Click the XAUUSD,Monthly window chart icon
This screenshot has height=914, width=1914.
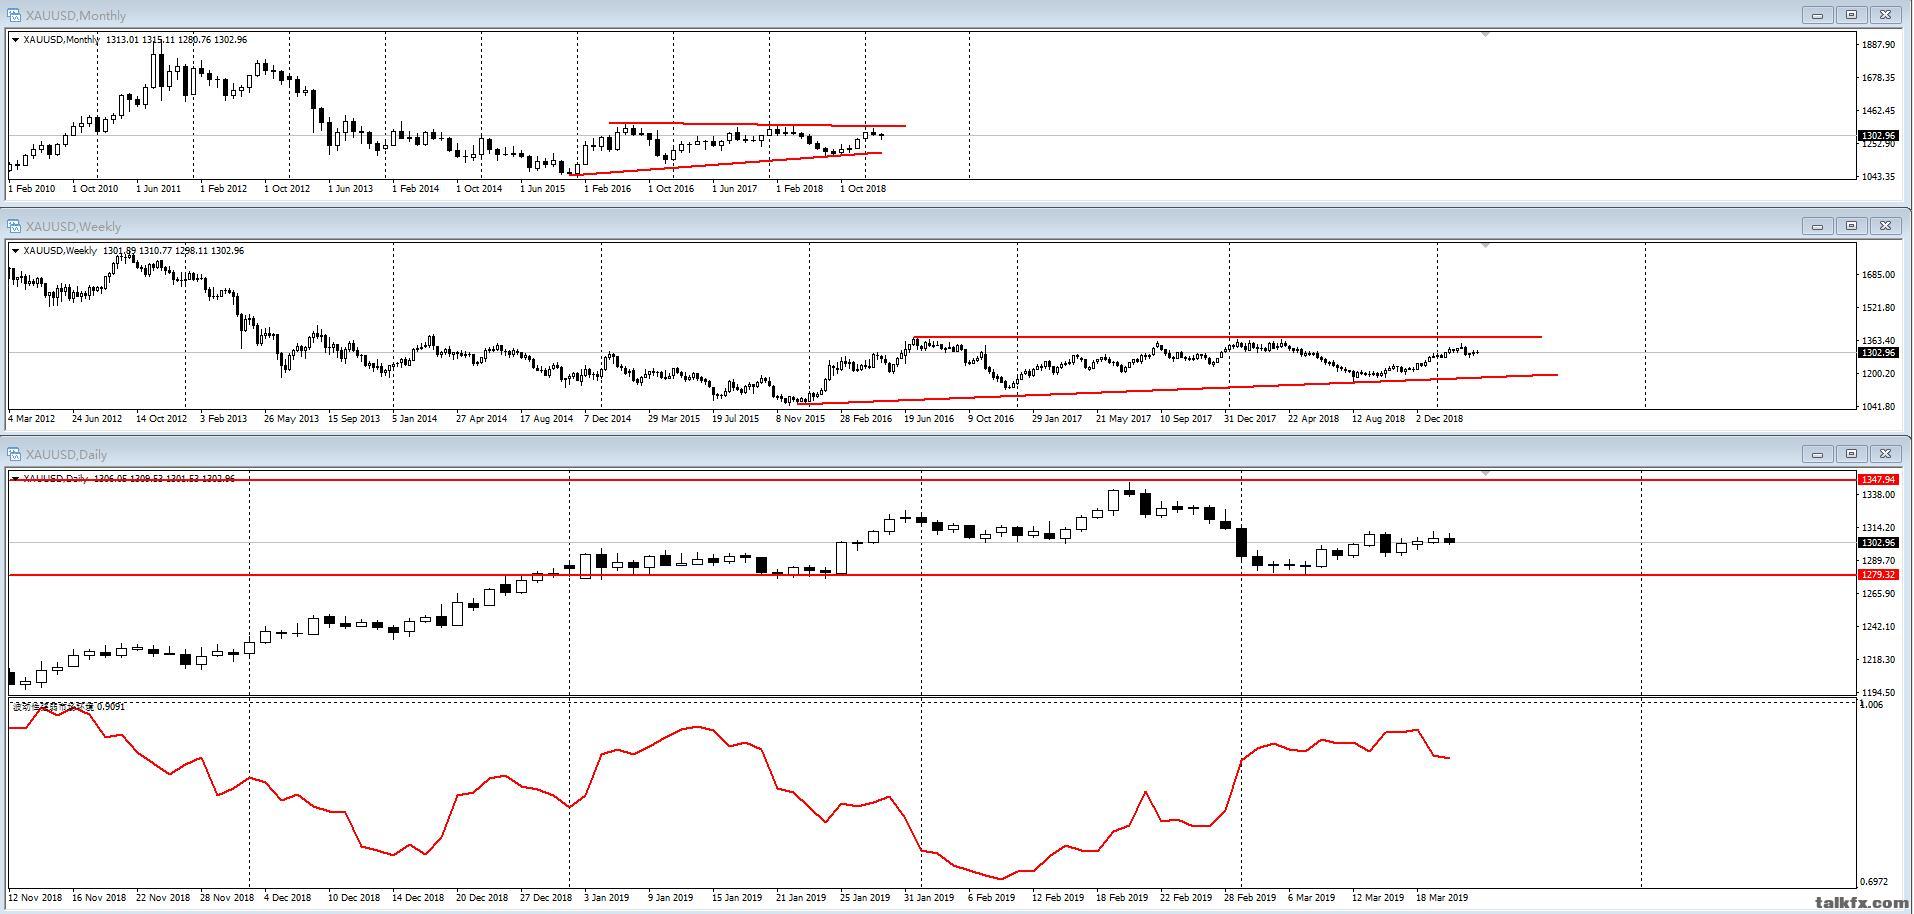[x=14, y=15]
